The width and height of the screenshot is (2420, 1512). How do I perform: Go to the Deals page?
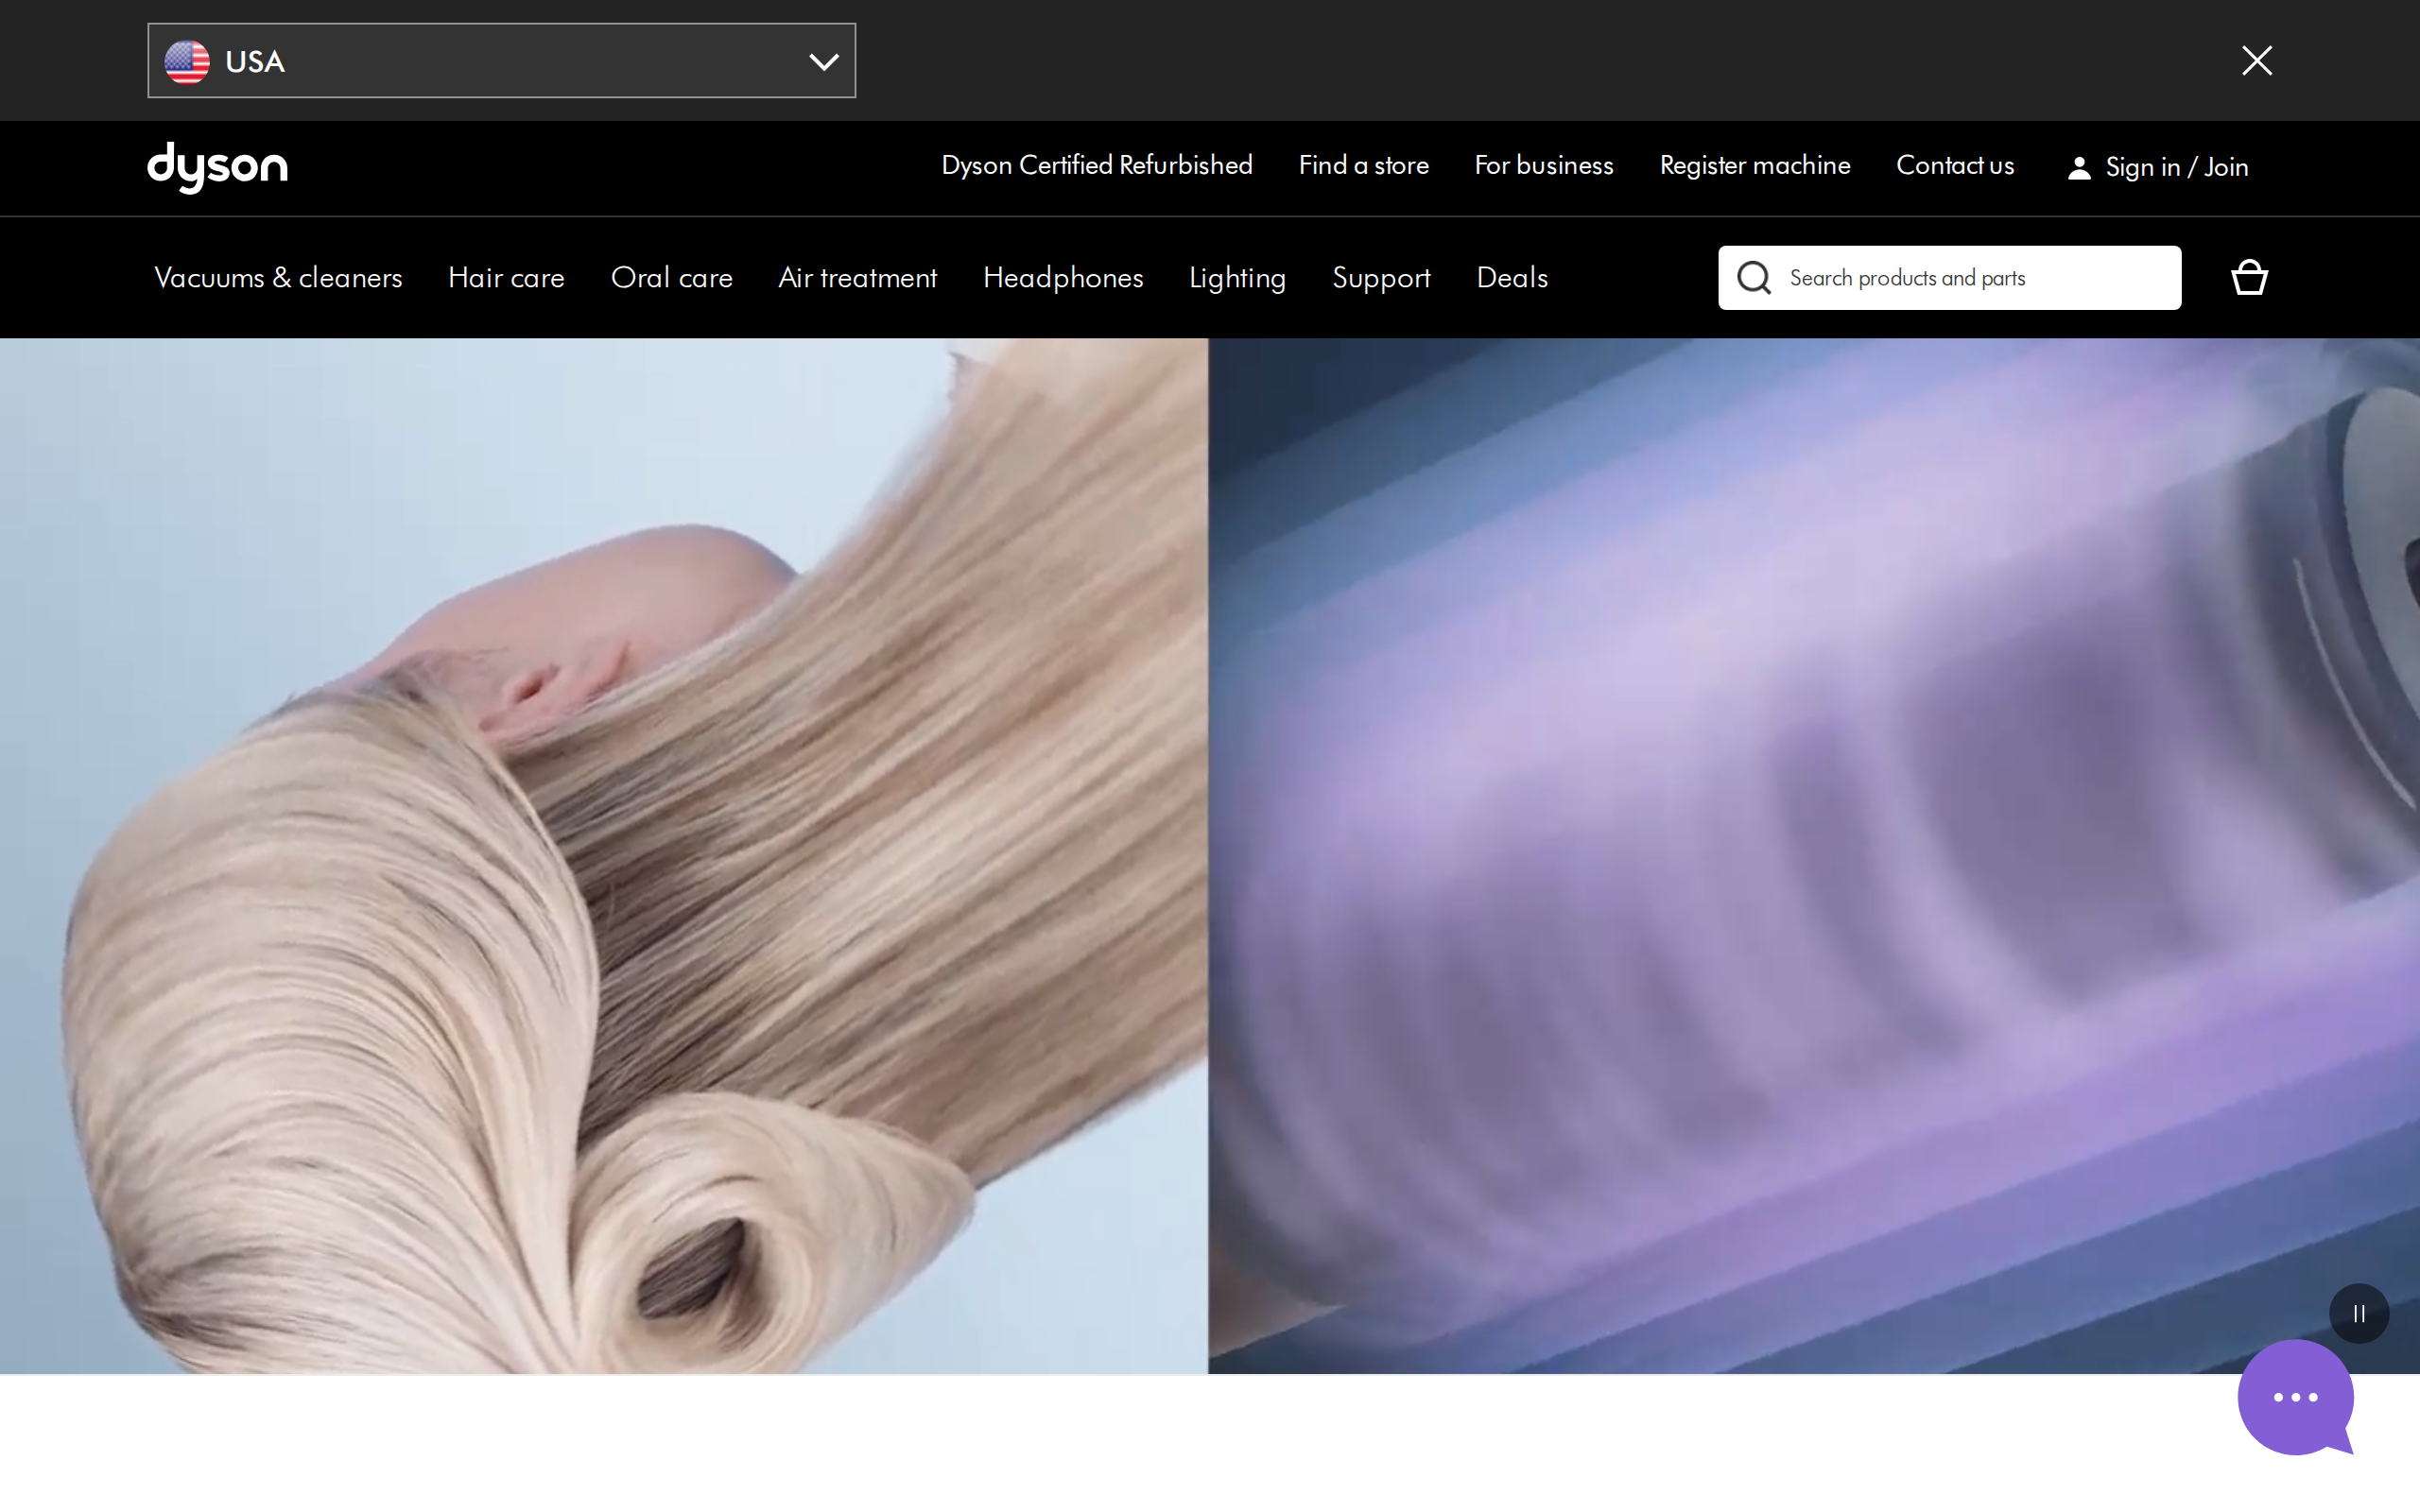click(x=1512, y=278)
